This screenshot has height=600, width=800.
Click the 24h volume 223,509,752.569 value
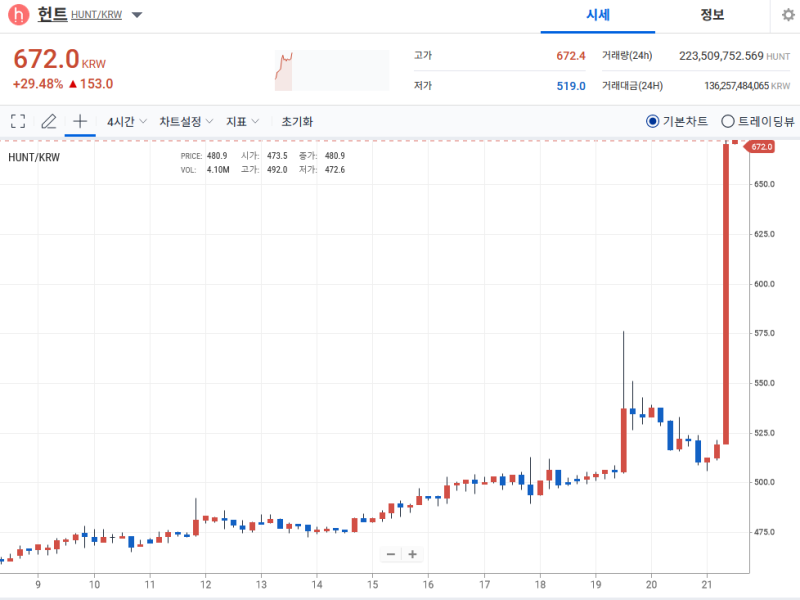[x=721, y=56]
